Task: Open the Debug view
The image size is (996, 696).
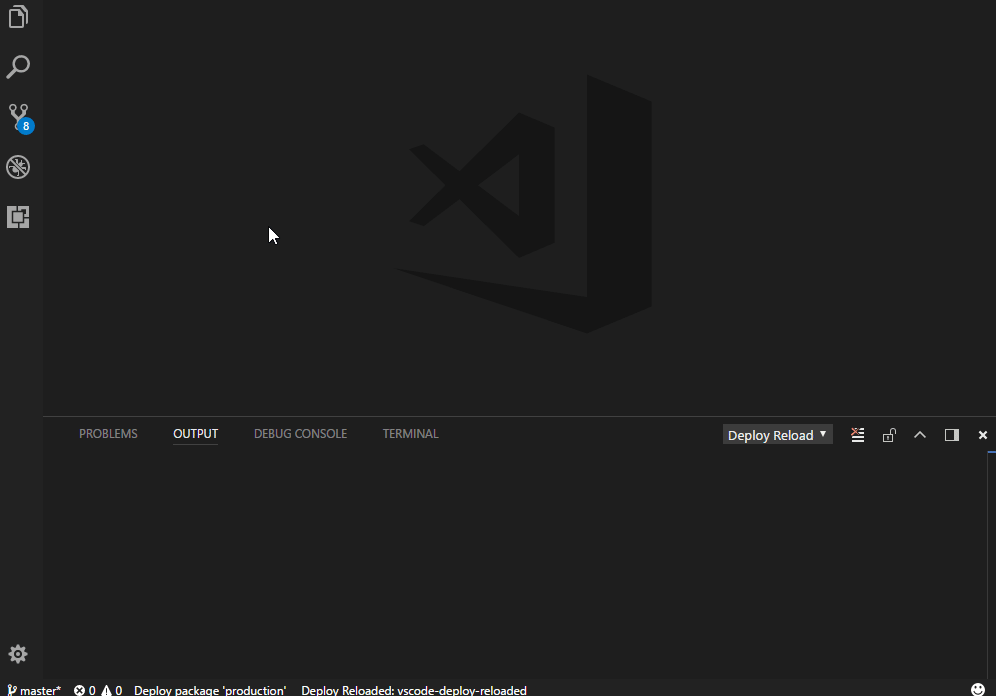Action: click(18, 167)
